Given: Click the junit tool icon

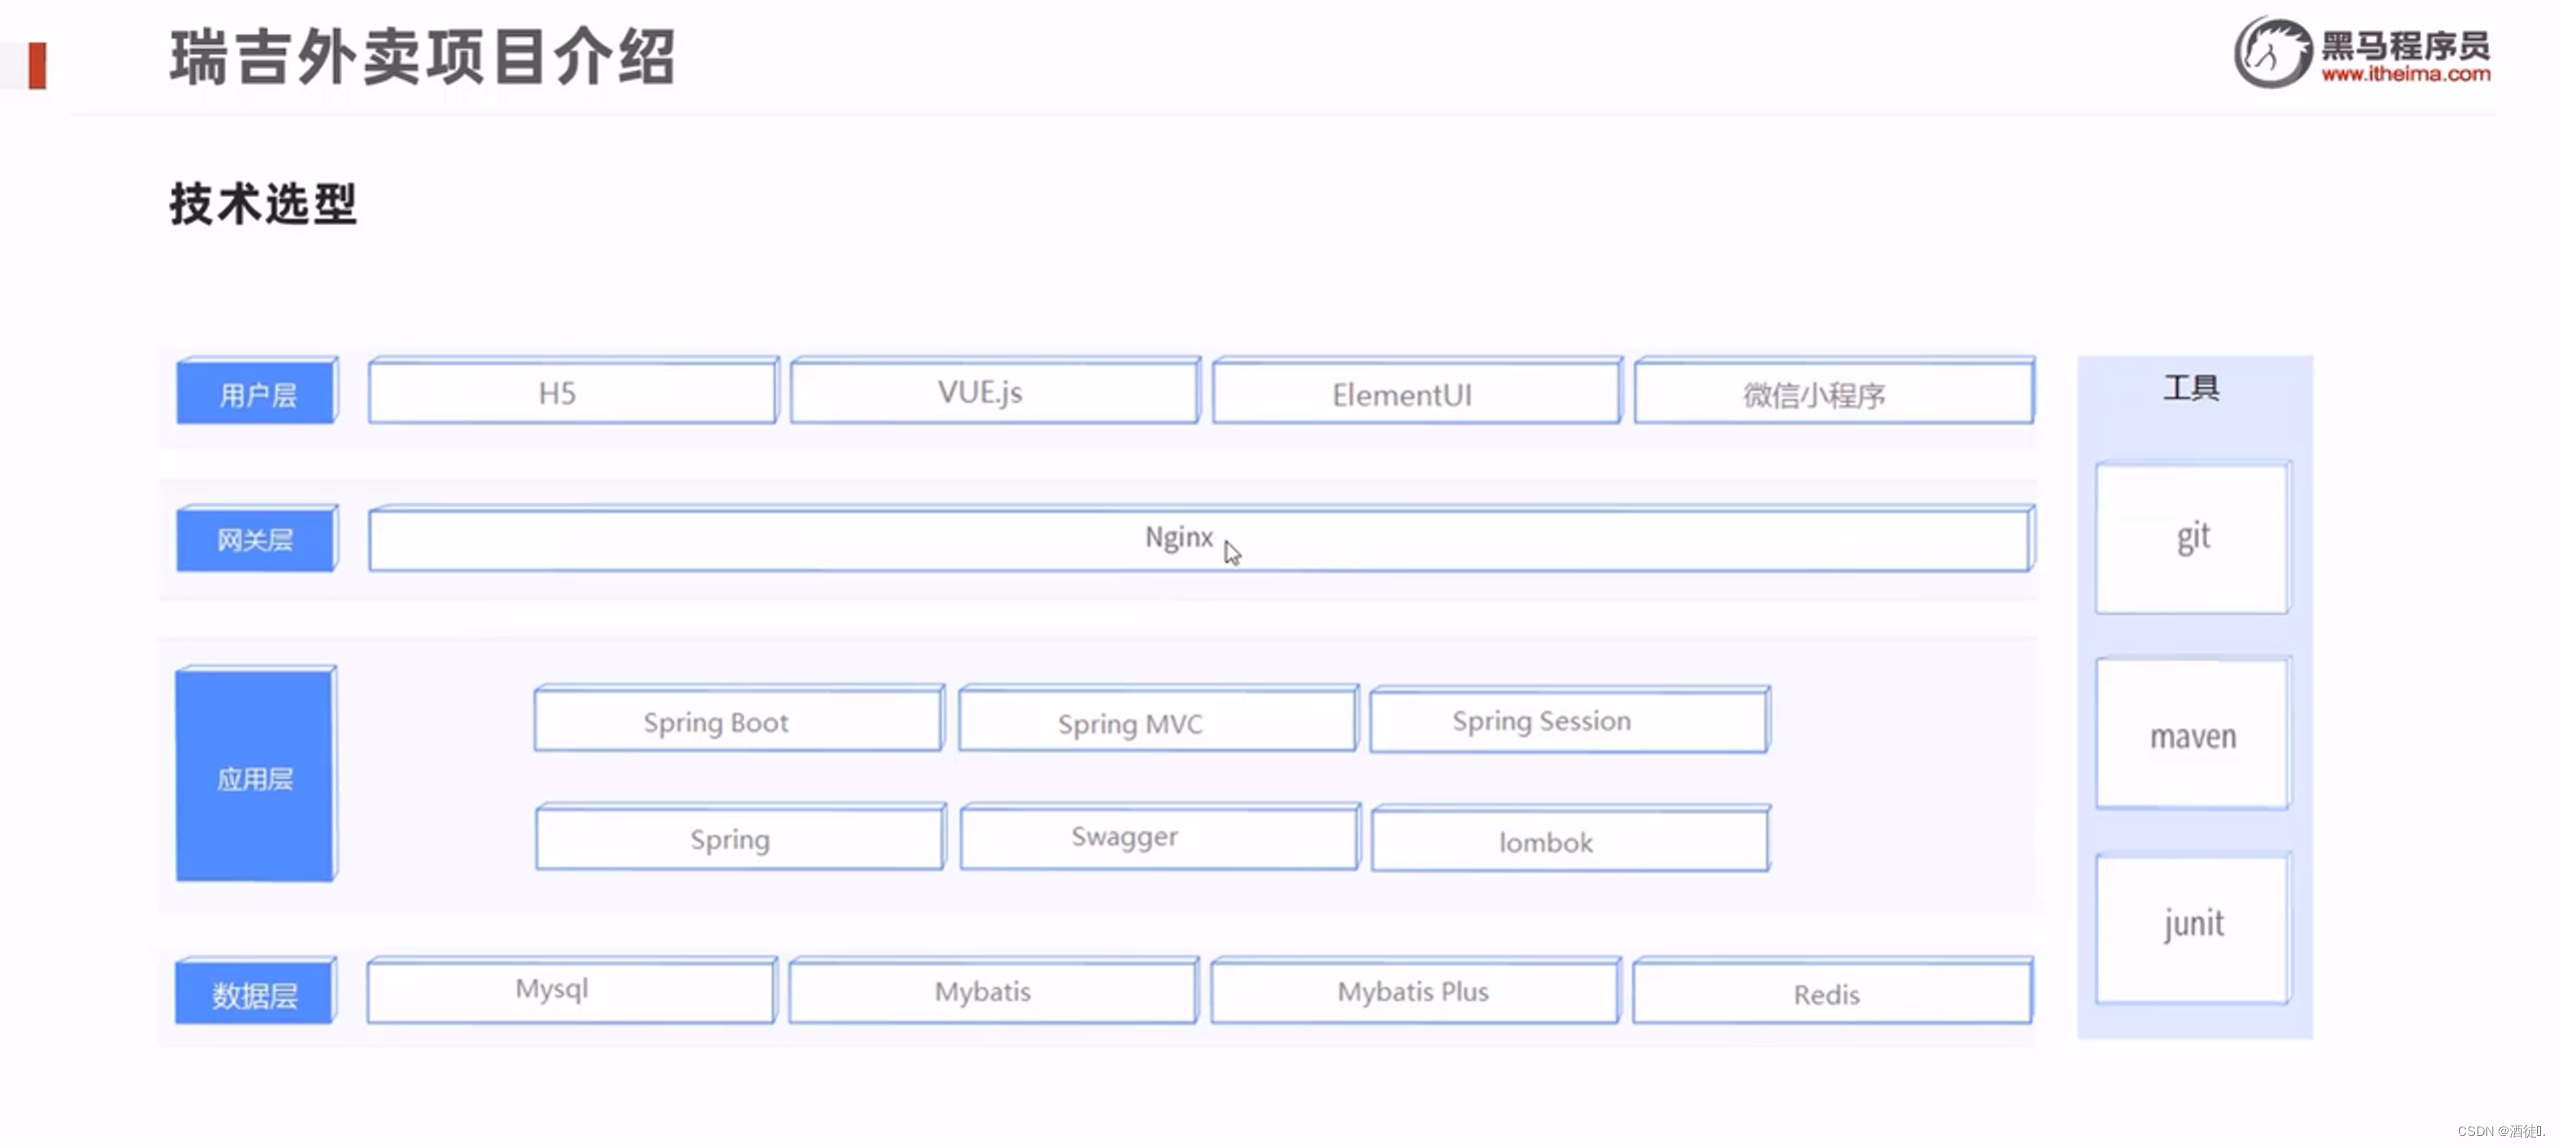Looking at the screenshot, I should click(x=2193, y=923).
